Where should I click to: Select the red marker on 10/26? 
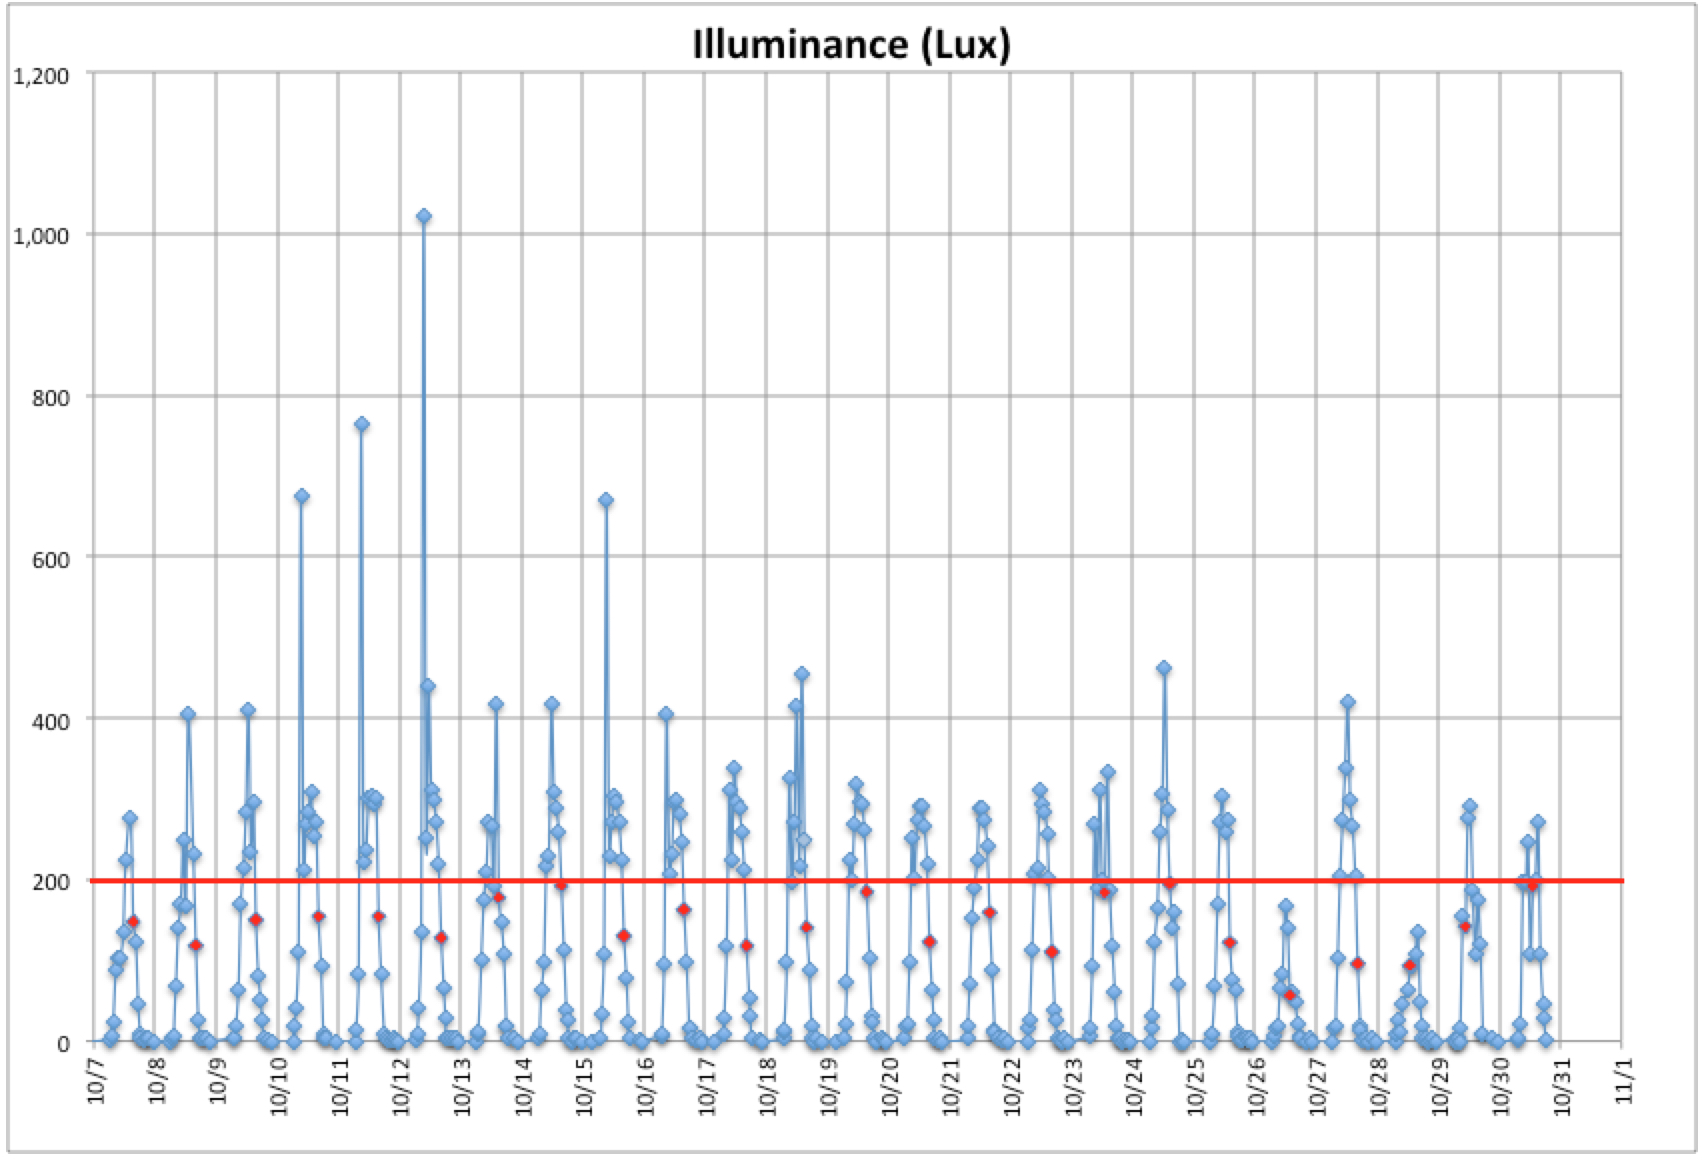tap(1289, 995)
